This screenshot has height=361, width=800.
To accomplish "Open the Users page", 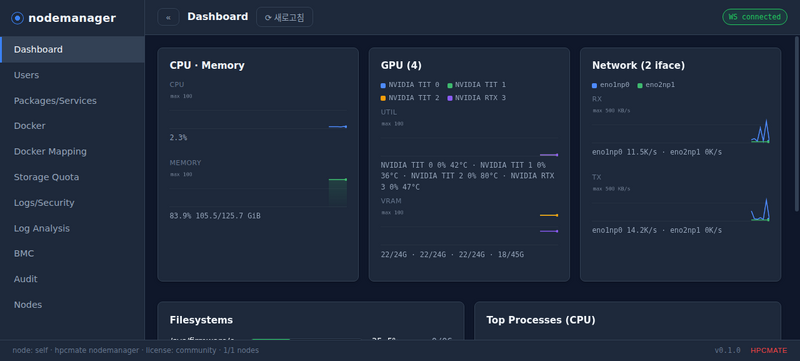I will click(x=72, y=75).
